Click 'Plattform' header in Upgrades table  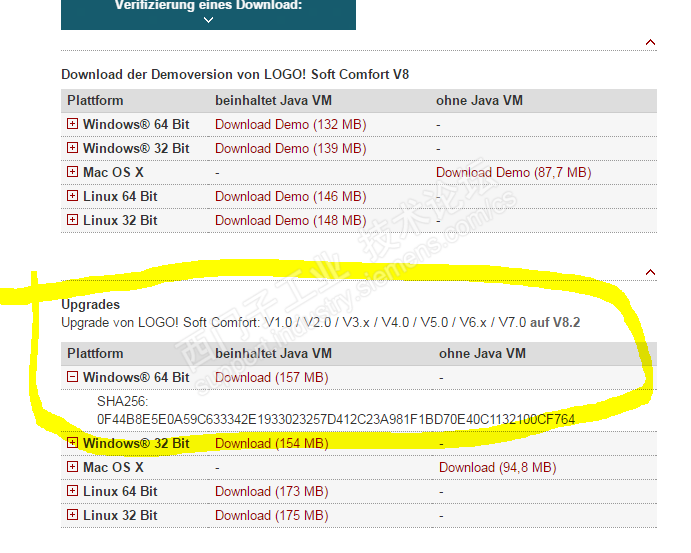[95, 353]
